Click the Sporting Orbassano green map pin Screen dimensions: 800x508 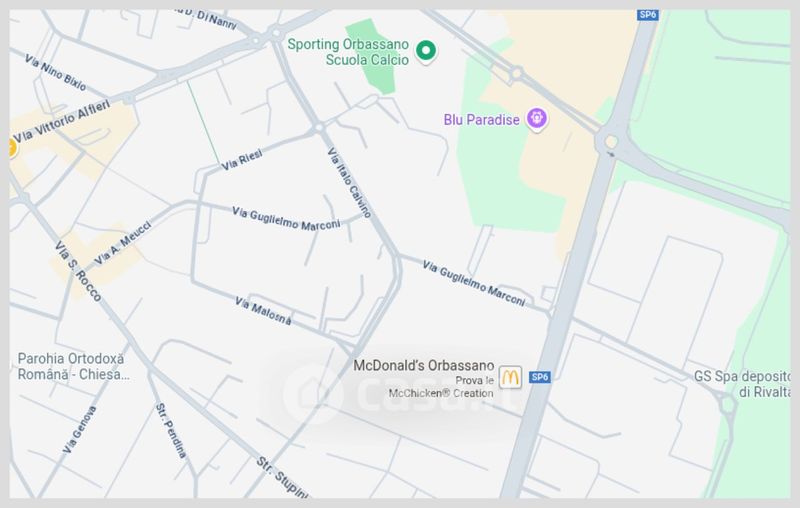(426, 51)
